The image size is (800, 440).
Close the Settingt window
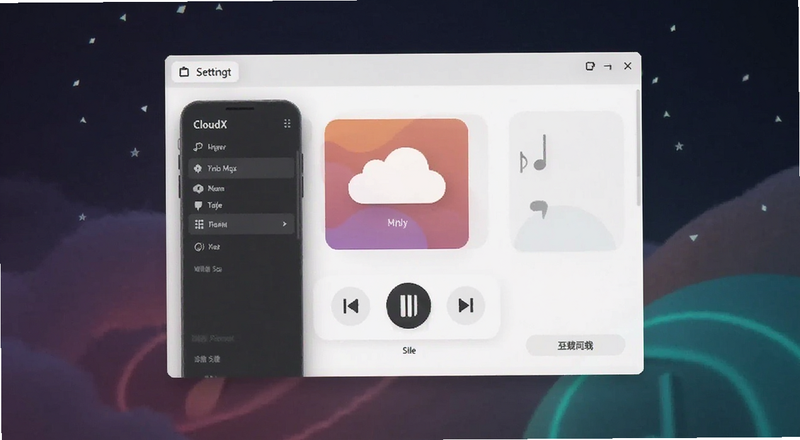[628, 66]
